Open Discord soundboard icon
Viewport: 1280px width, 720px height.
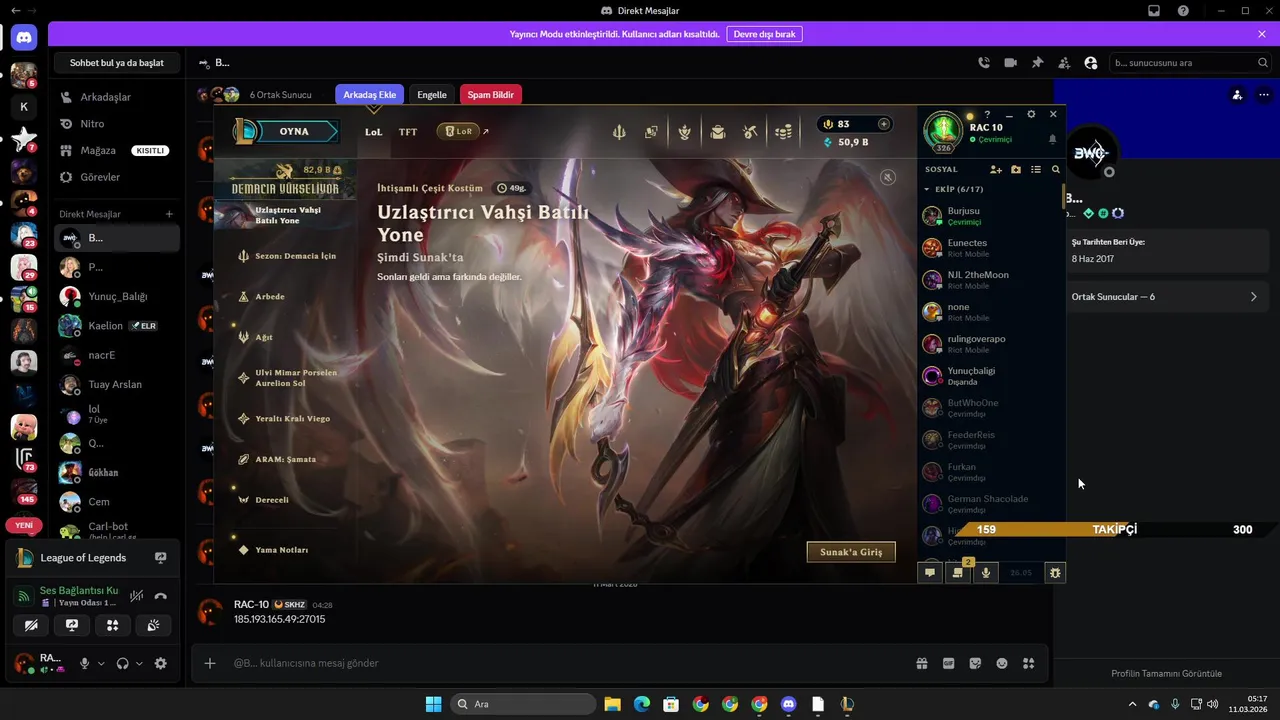153,625
